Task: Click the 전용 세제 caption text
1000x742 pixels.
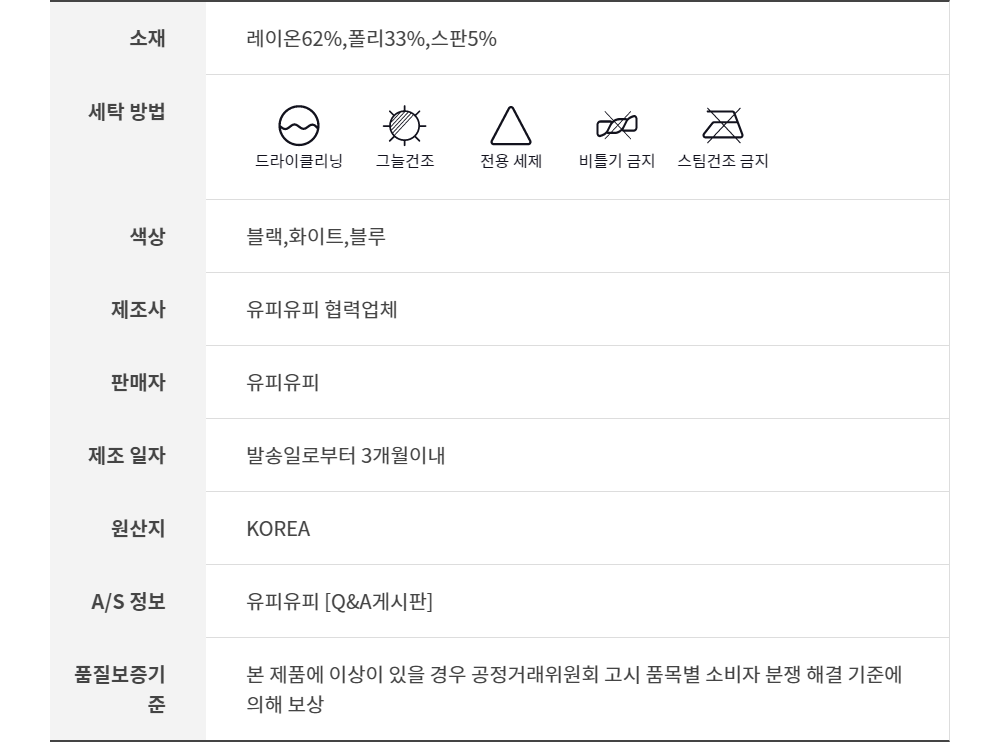Action: click(x=511, y=162)
